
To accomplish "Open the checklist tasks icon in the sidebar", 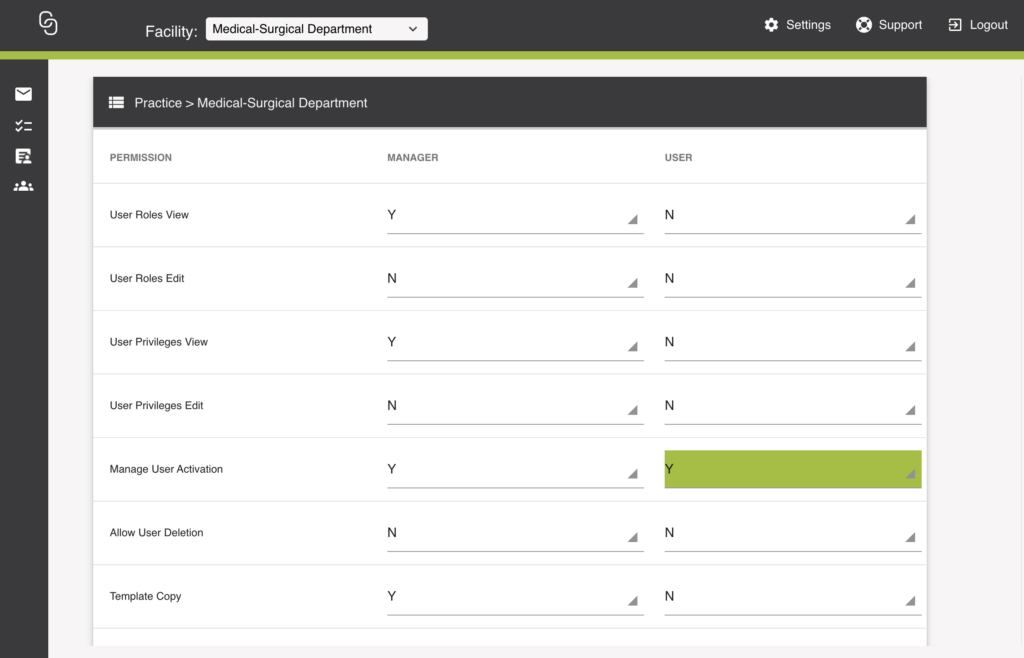I will (x=23, y=126).
